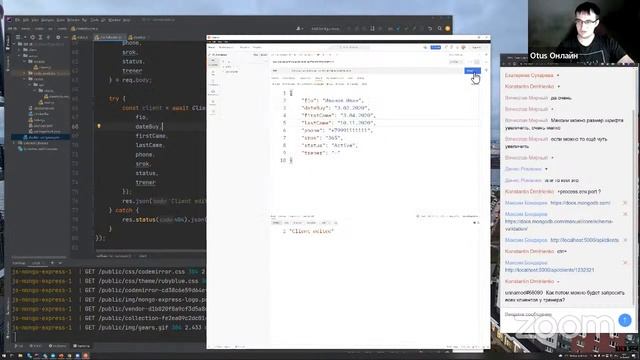Collapse the root project folder in the IDE tree
The height and width of the screenshot is (360, 640).
tap(13, 44)
